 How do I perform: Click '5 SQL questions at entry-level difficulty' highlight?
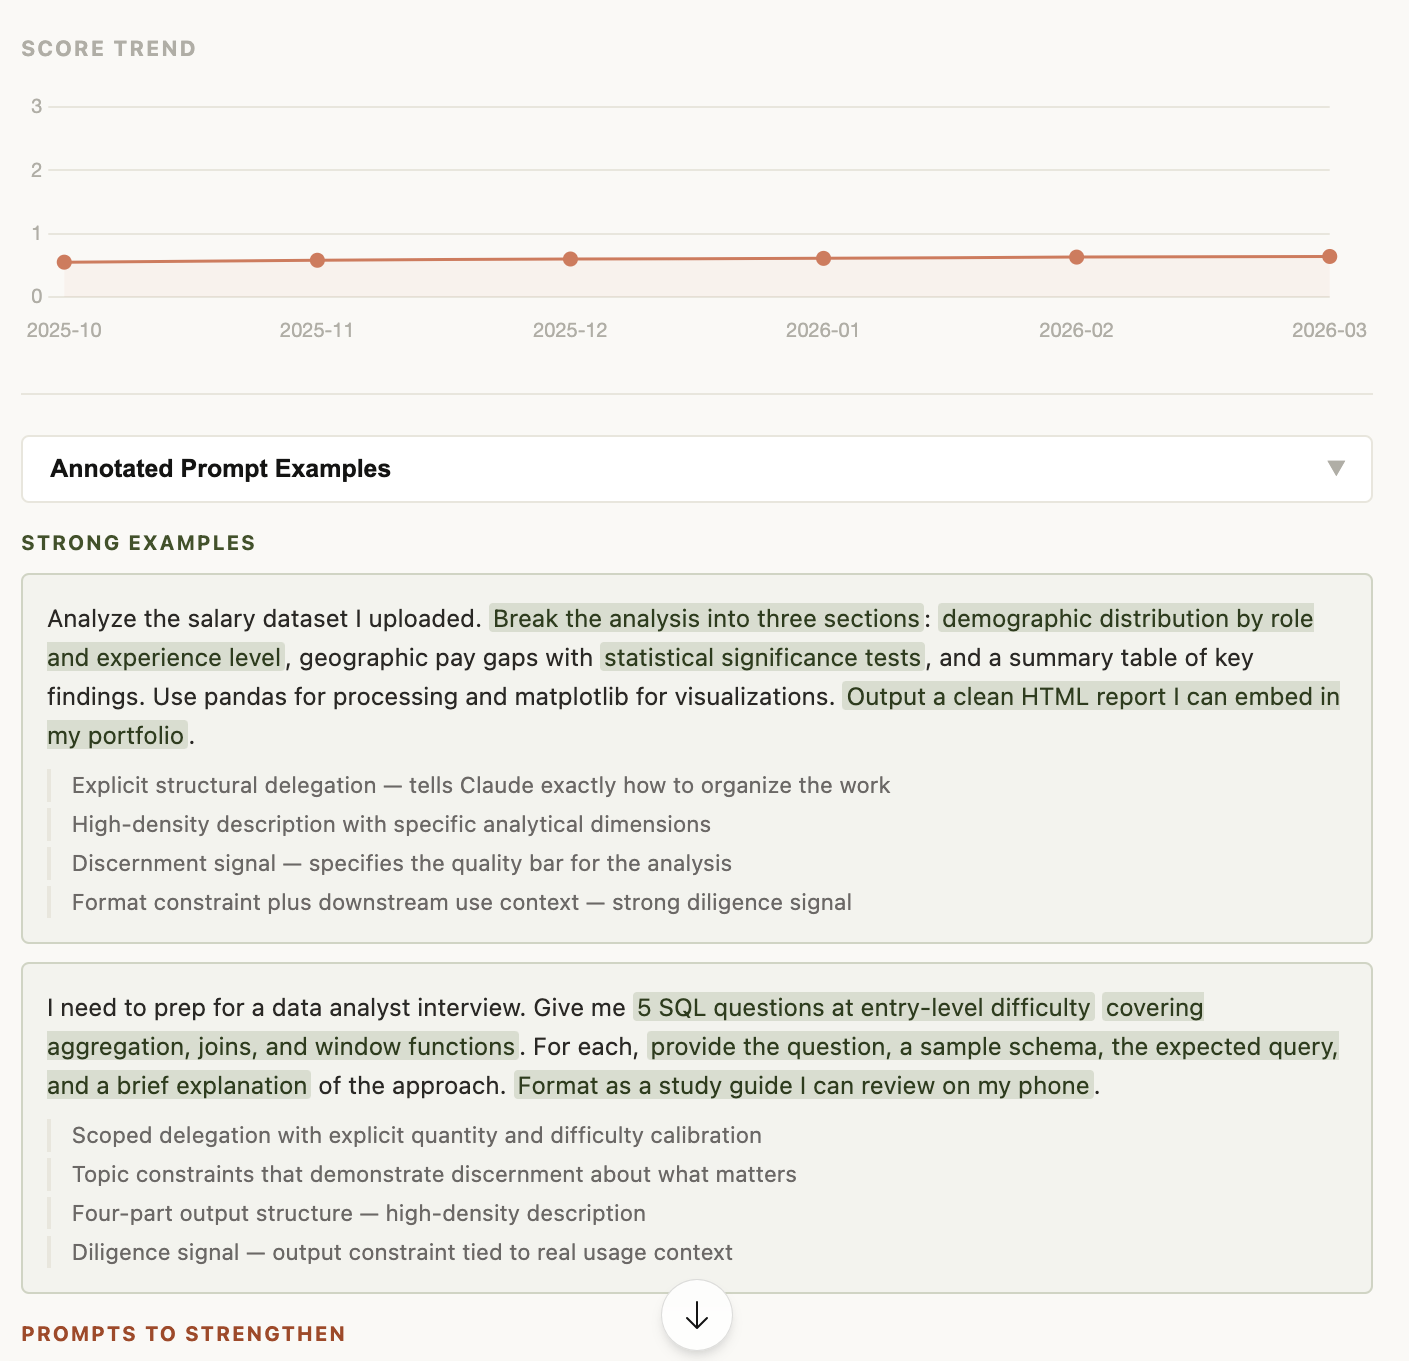[x=863, y=1007]
